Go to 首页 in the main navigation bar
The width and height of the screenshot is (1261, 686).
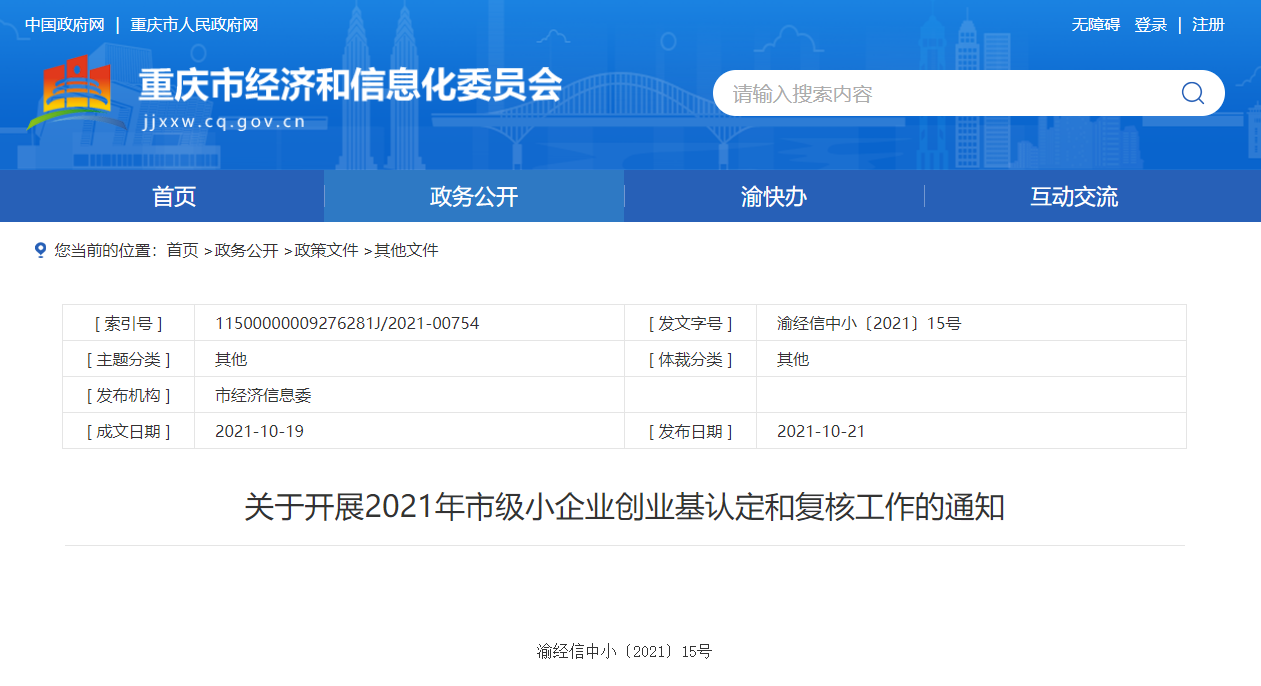click(x=174, y=197)
